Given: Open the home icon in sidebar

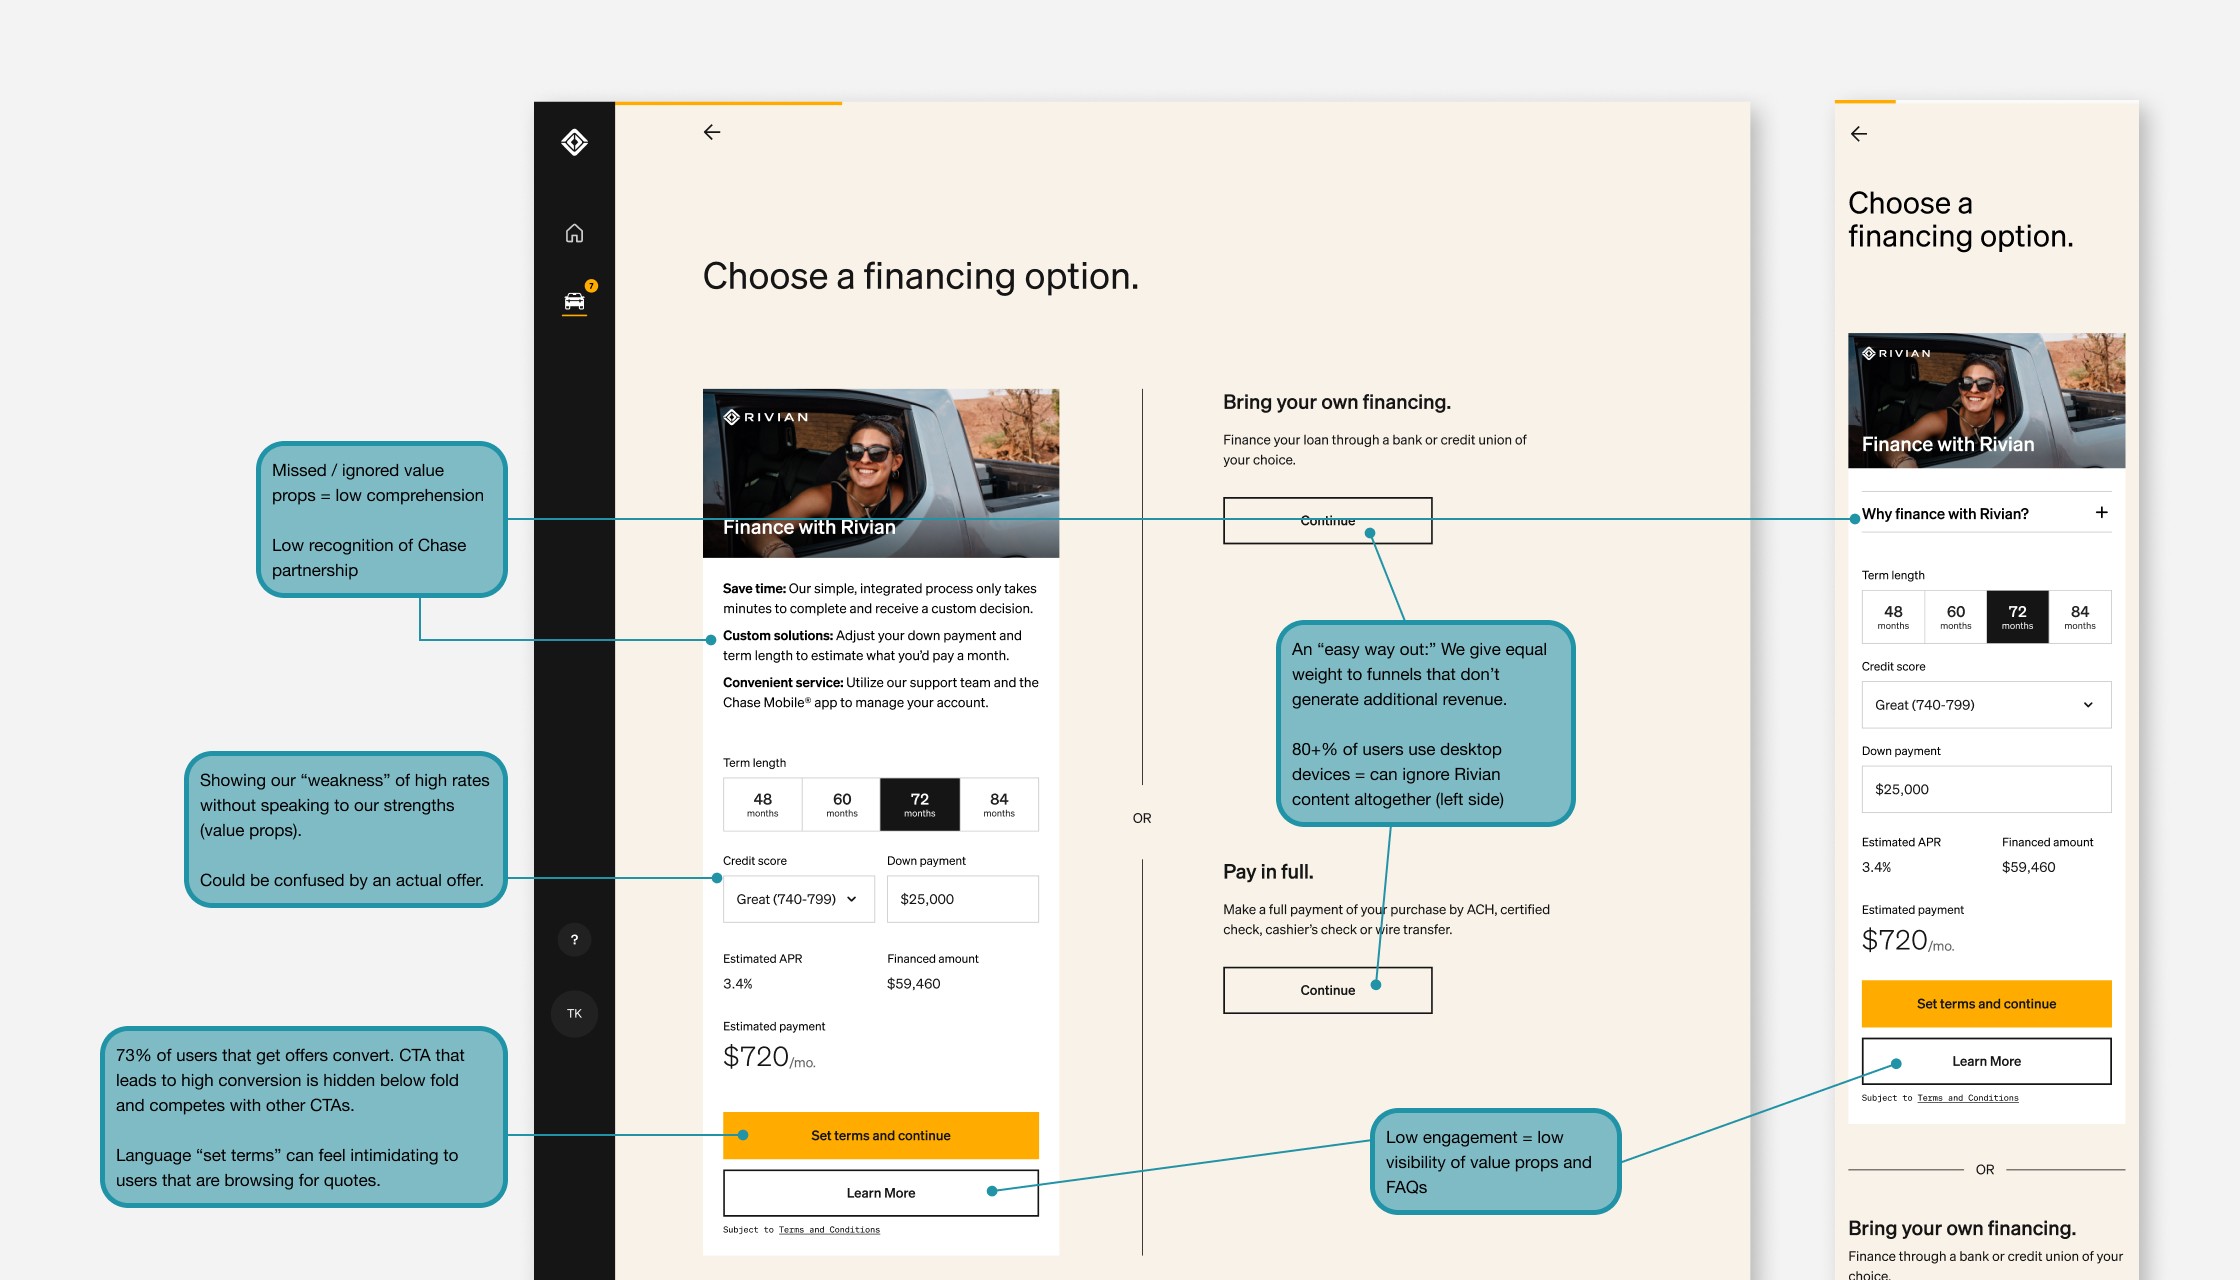Looking at the screenshot, I should (574, 233).
